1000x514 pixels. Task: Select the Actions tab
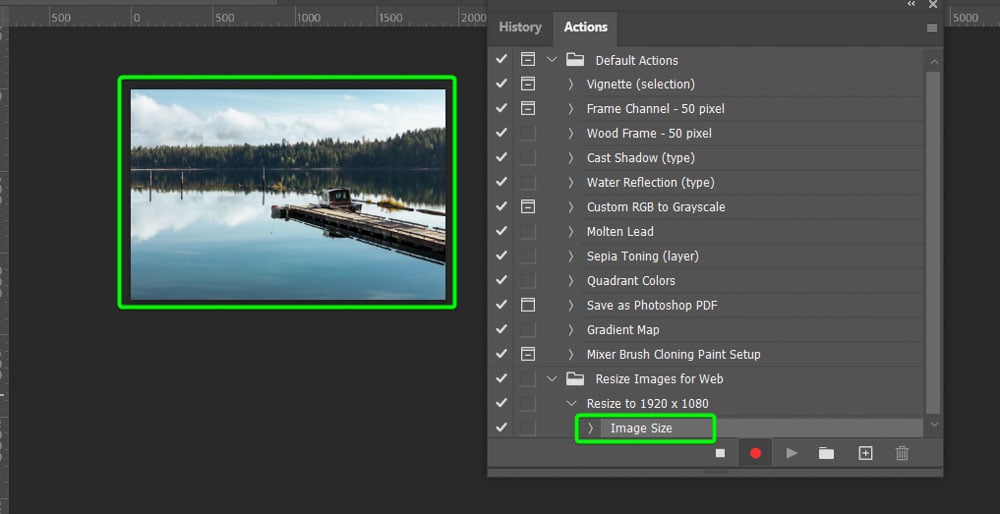(585, 27)
